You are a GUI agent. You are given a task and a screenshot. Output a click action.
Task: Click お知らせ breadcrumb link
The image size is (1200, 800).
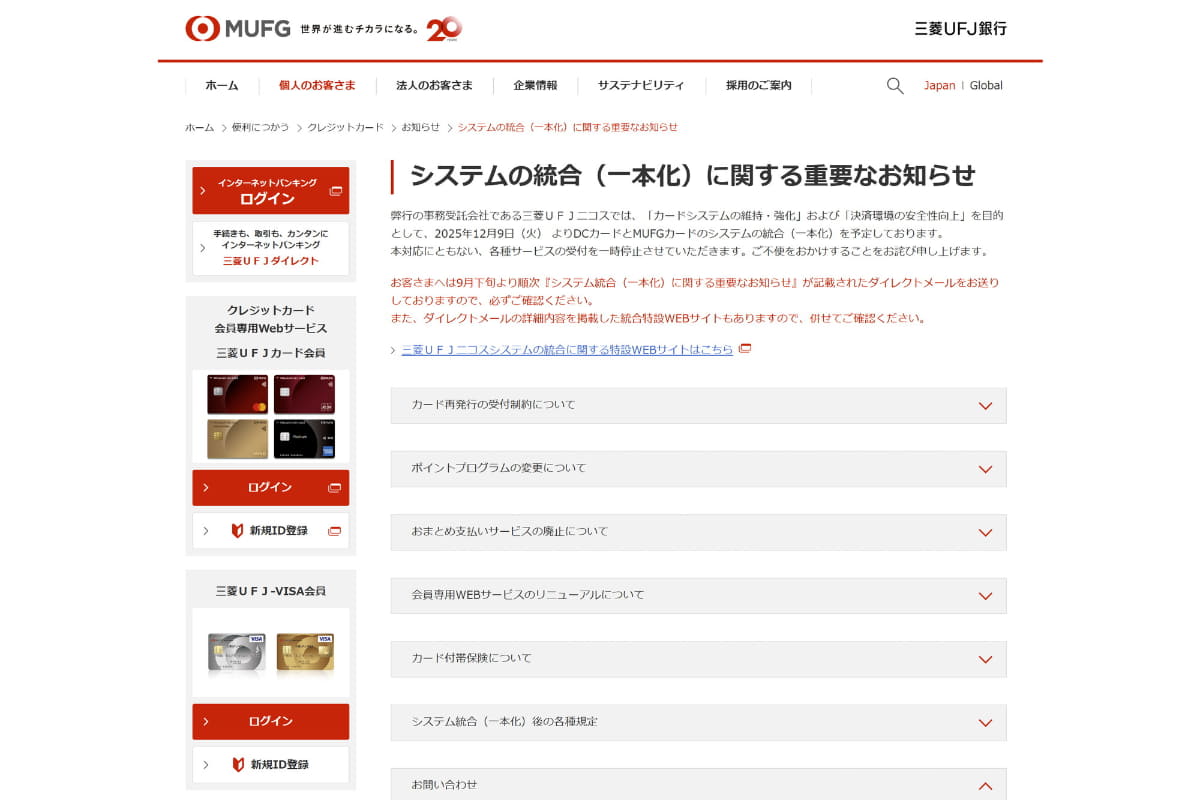(x=421, y=127)
